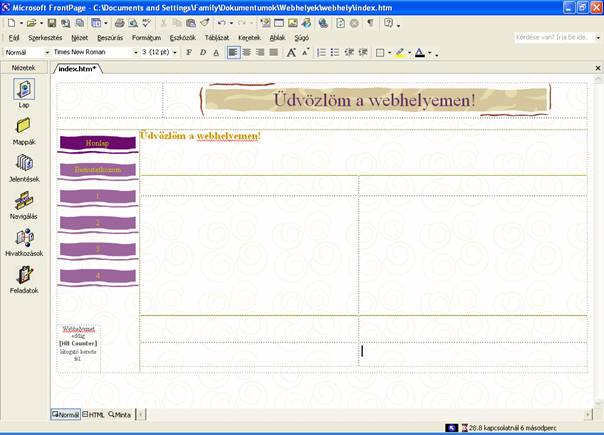The image size is (604, 435).
Task: Open Feladatok tasks view
Action: click(x=24, y=277)
